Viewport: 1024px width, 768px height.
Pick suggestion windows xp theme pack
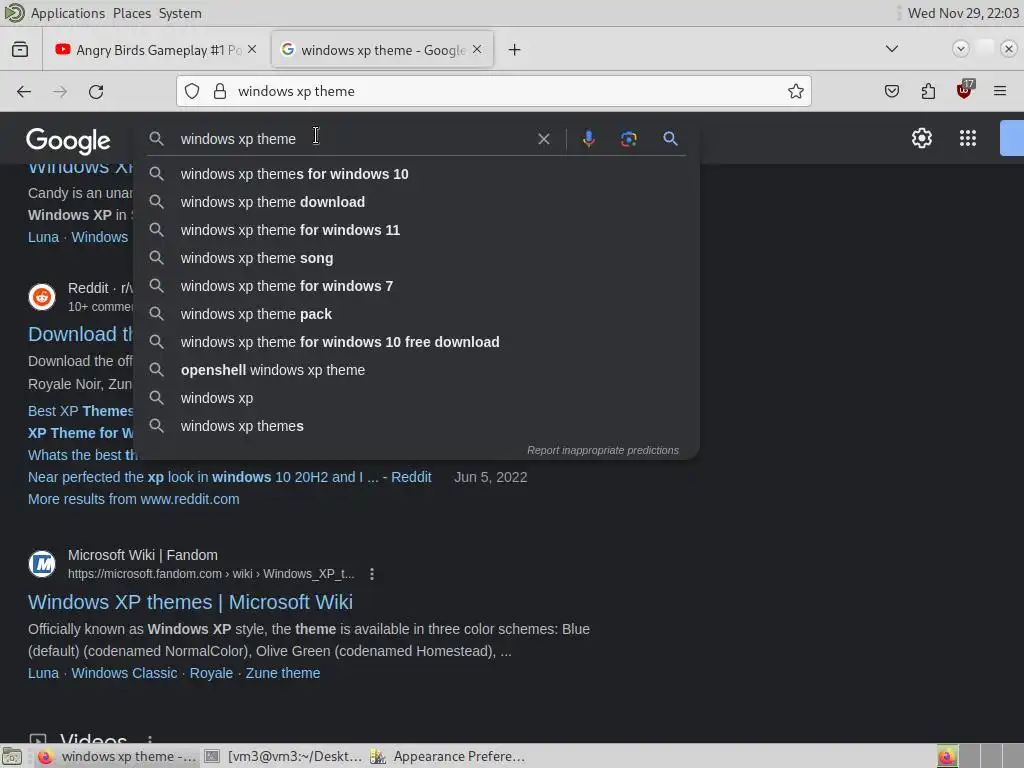click(416, 314)
